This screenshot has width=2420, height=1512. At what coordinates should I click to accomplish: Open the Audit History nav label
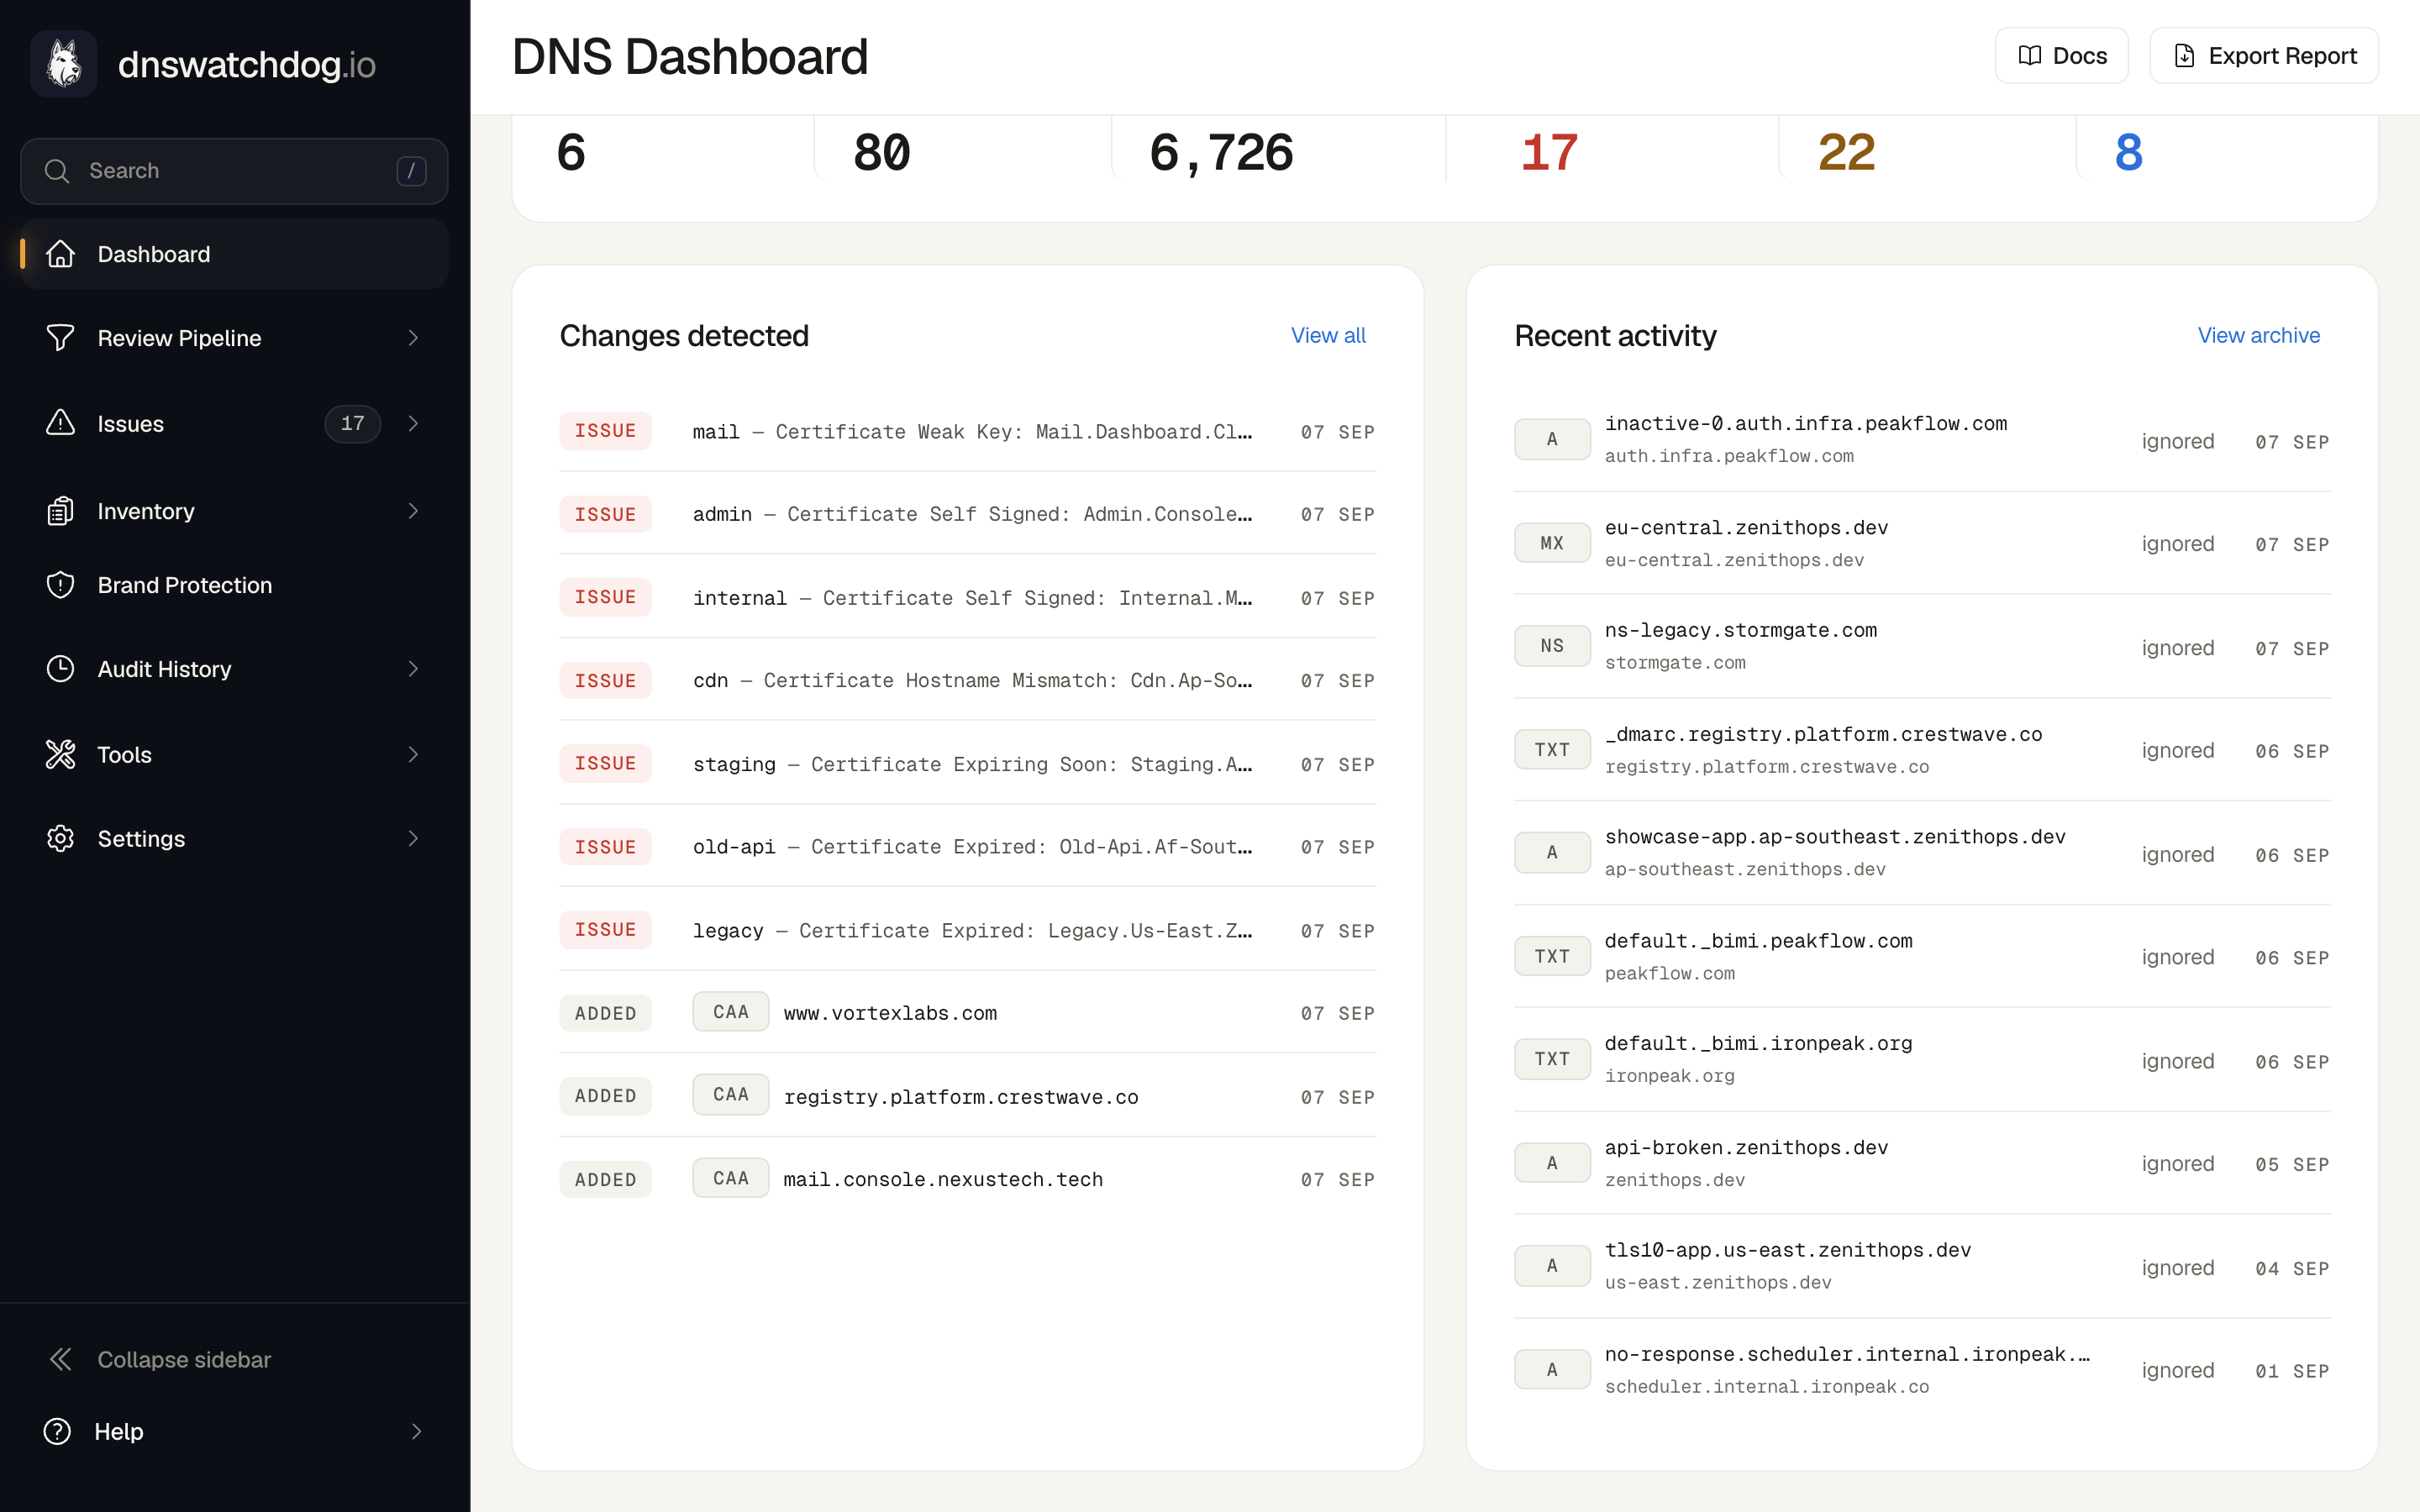(x=164, y=669)
